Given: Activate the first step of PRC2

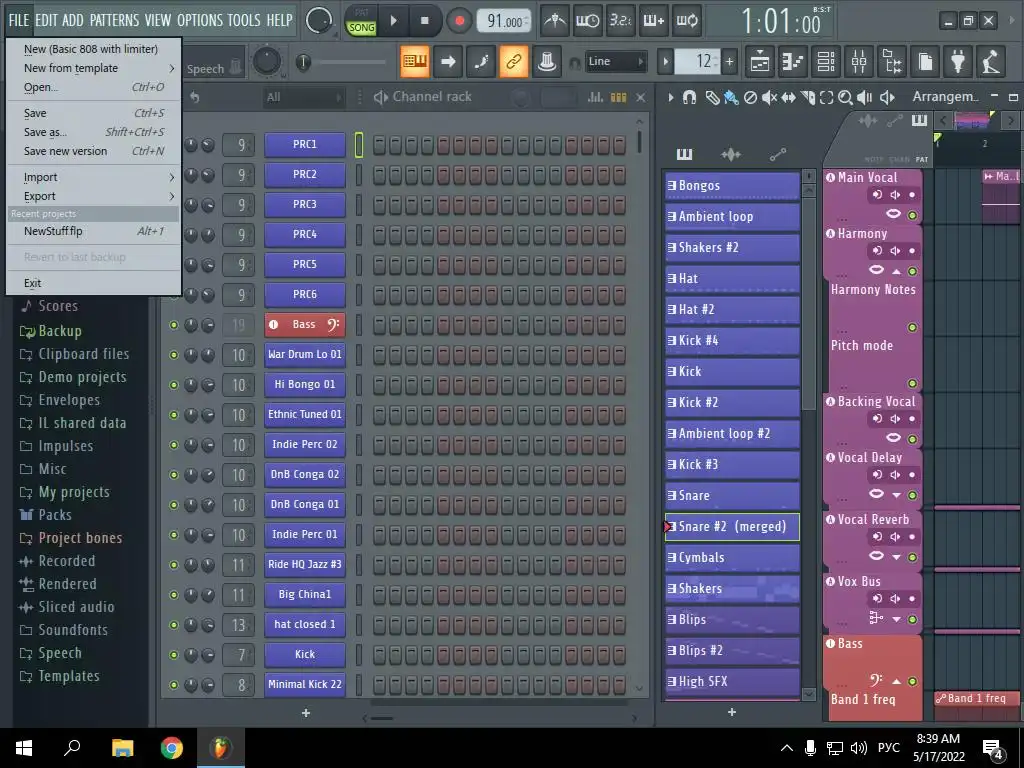Looking at the screenshot, I should point(379,174).
